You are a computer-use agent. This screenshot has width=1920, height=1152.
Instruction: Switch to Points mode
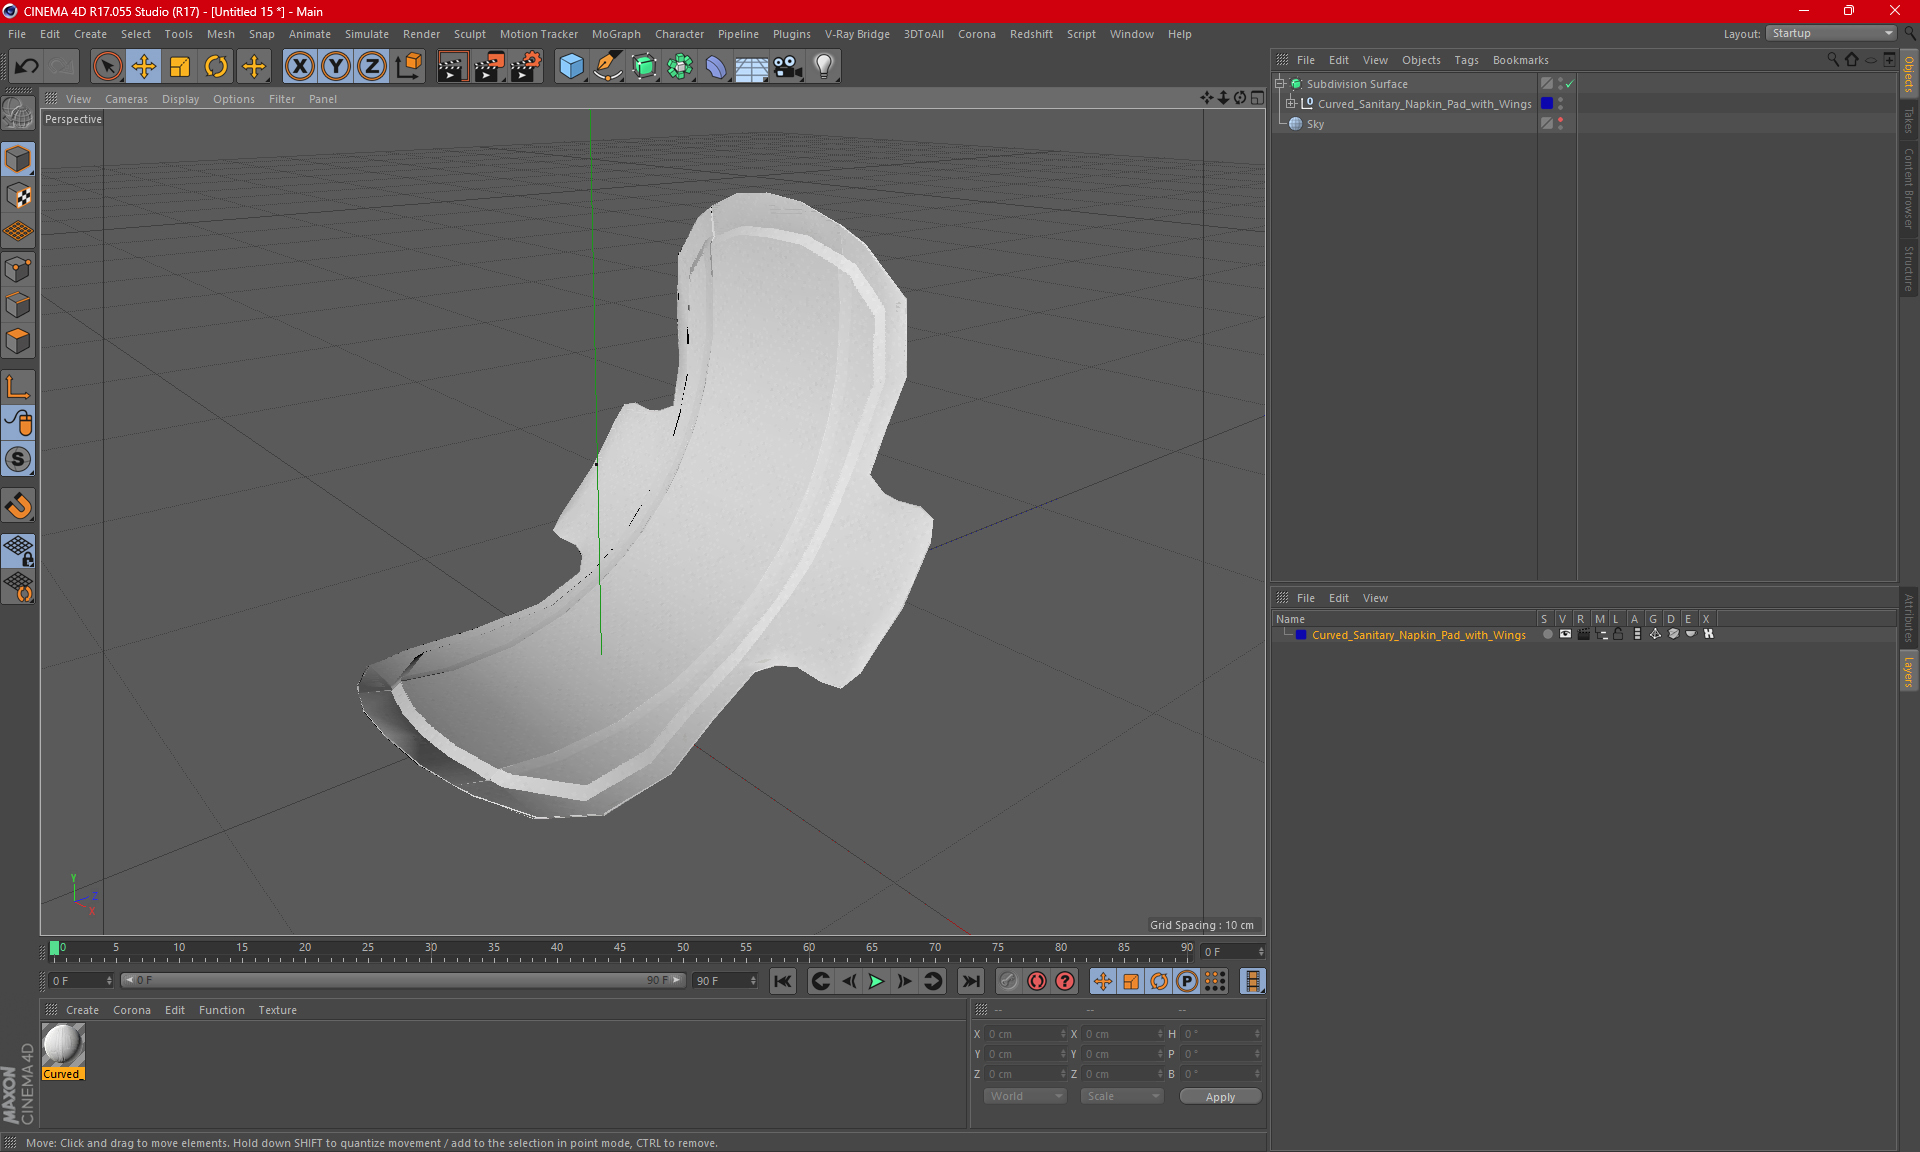(18, 269)
